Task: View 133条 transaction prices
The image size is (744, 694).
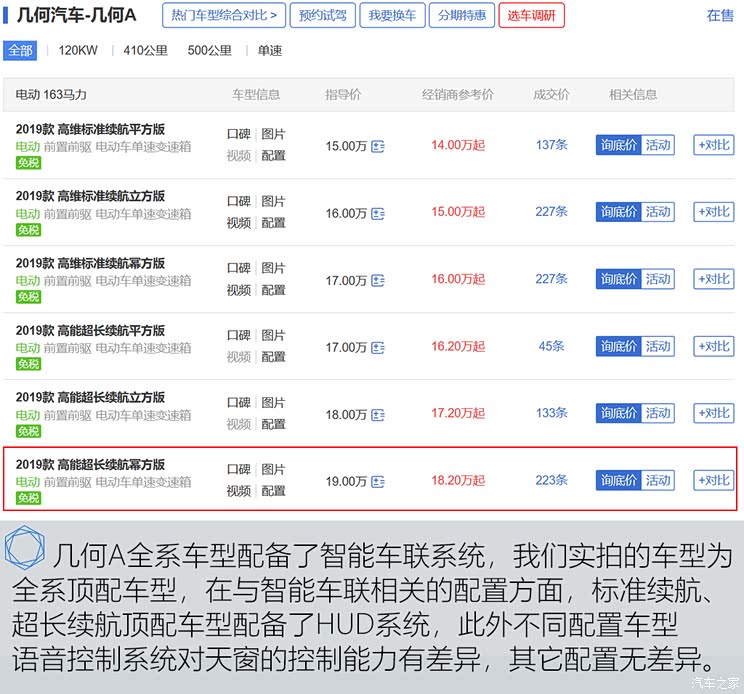Action: [x=551, y=413]
